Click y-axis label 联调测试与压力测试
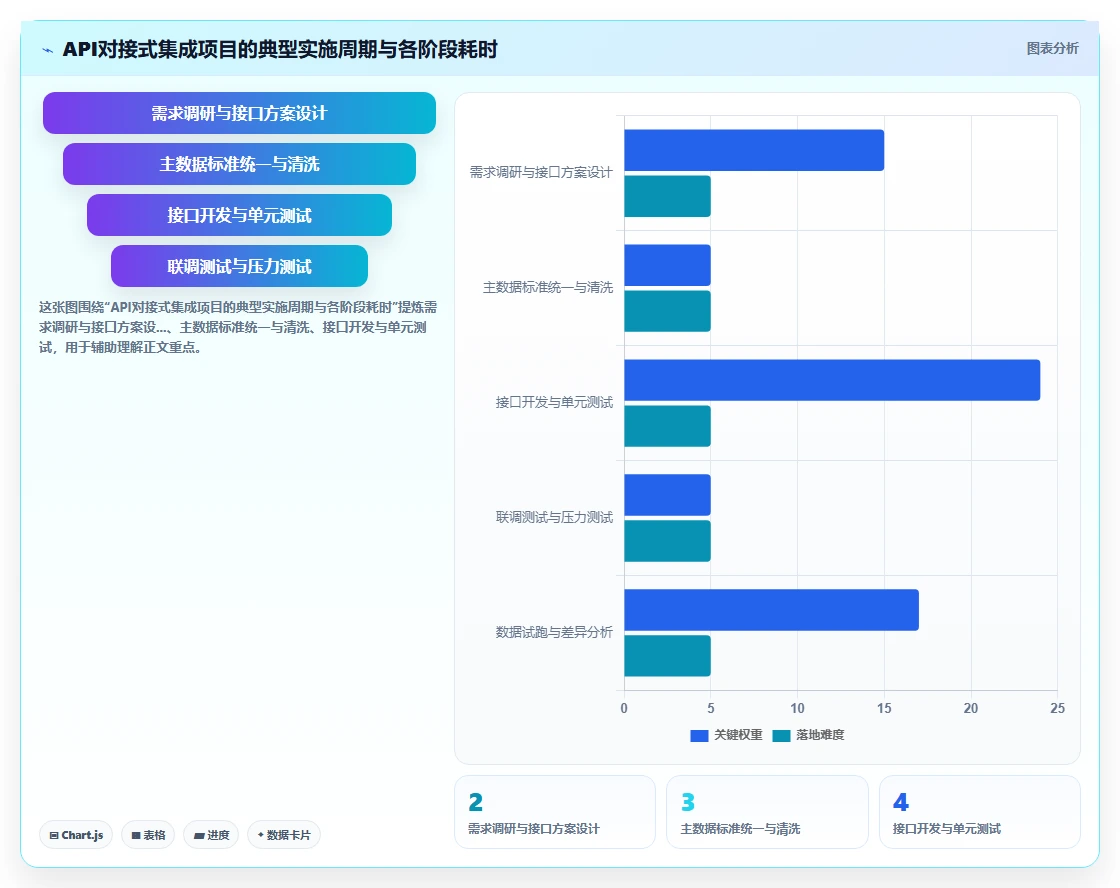Viewport: 1120px width, 888px height. (x=554, y=518)
